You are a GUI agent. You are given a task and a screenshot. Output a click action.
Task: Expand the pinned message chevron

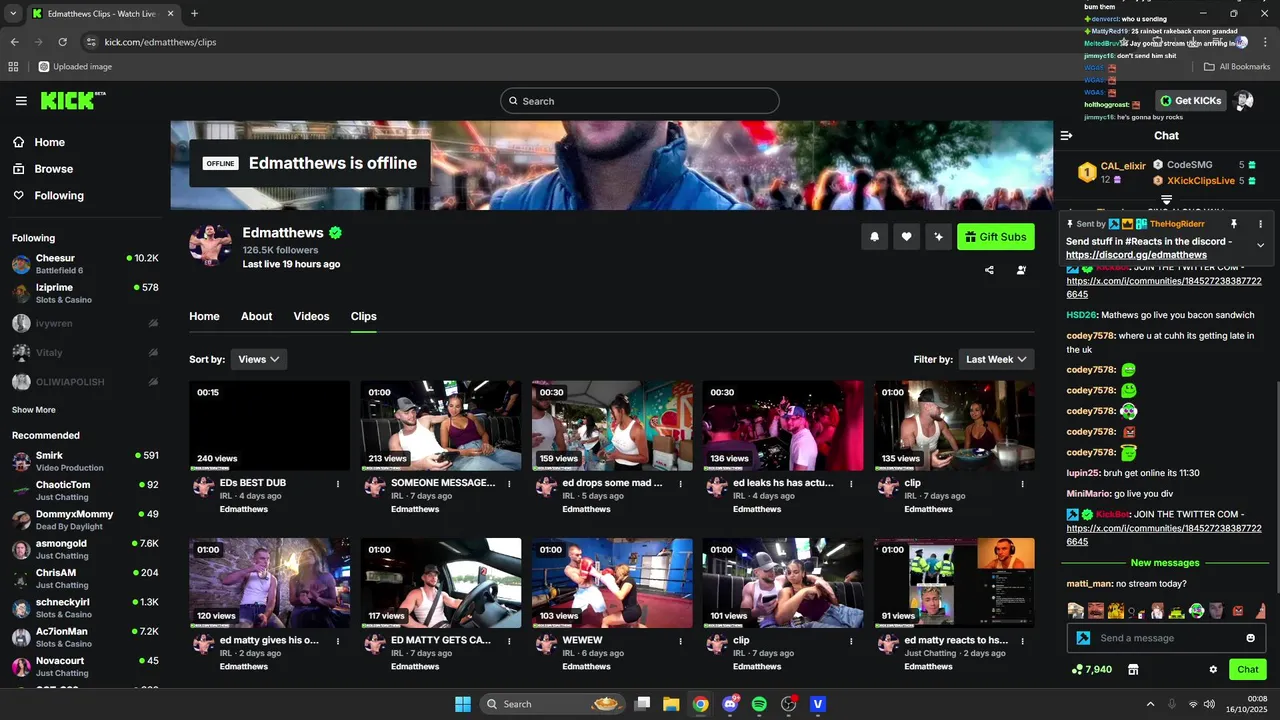tap(1260, 245)
